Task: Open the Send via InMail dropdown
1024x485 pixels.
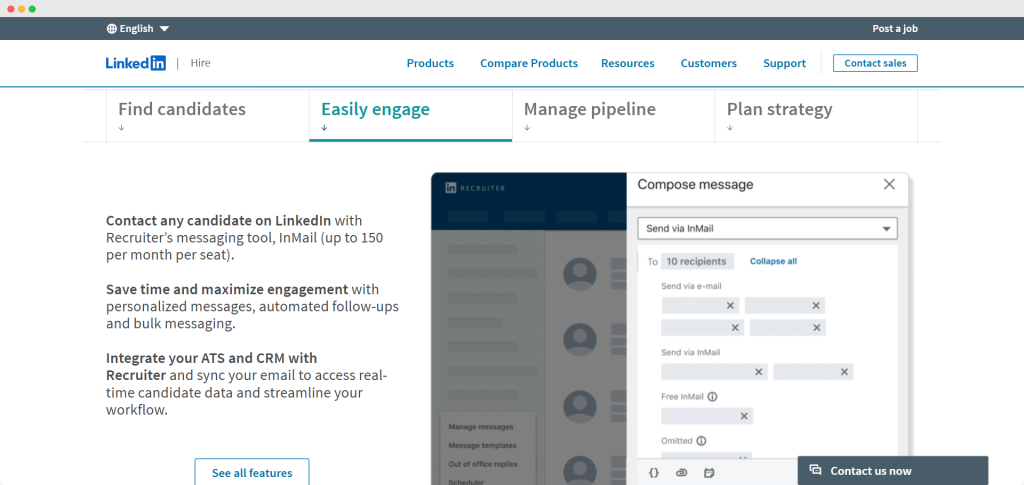Action: (x=767, y=229)
